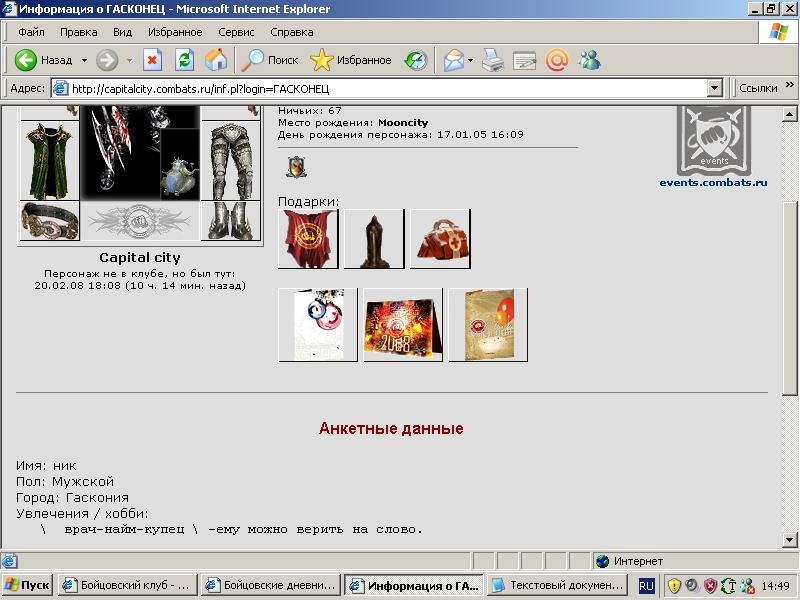800x600 pixels.
Task: Click the events shield logo image
Action: 714,139
